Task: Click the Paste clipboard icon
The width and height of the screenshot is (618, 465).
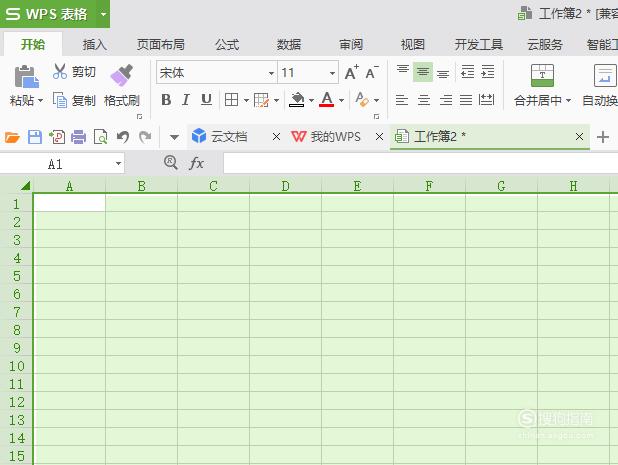Action: click(26, 76)
